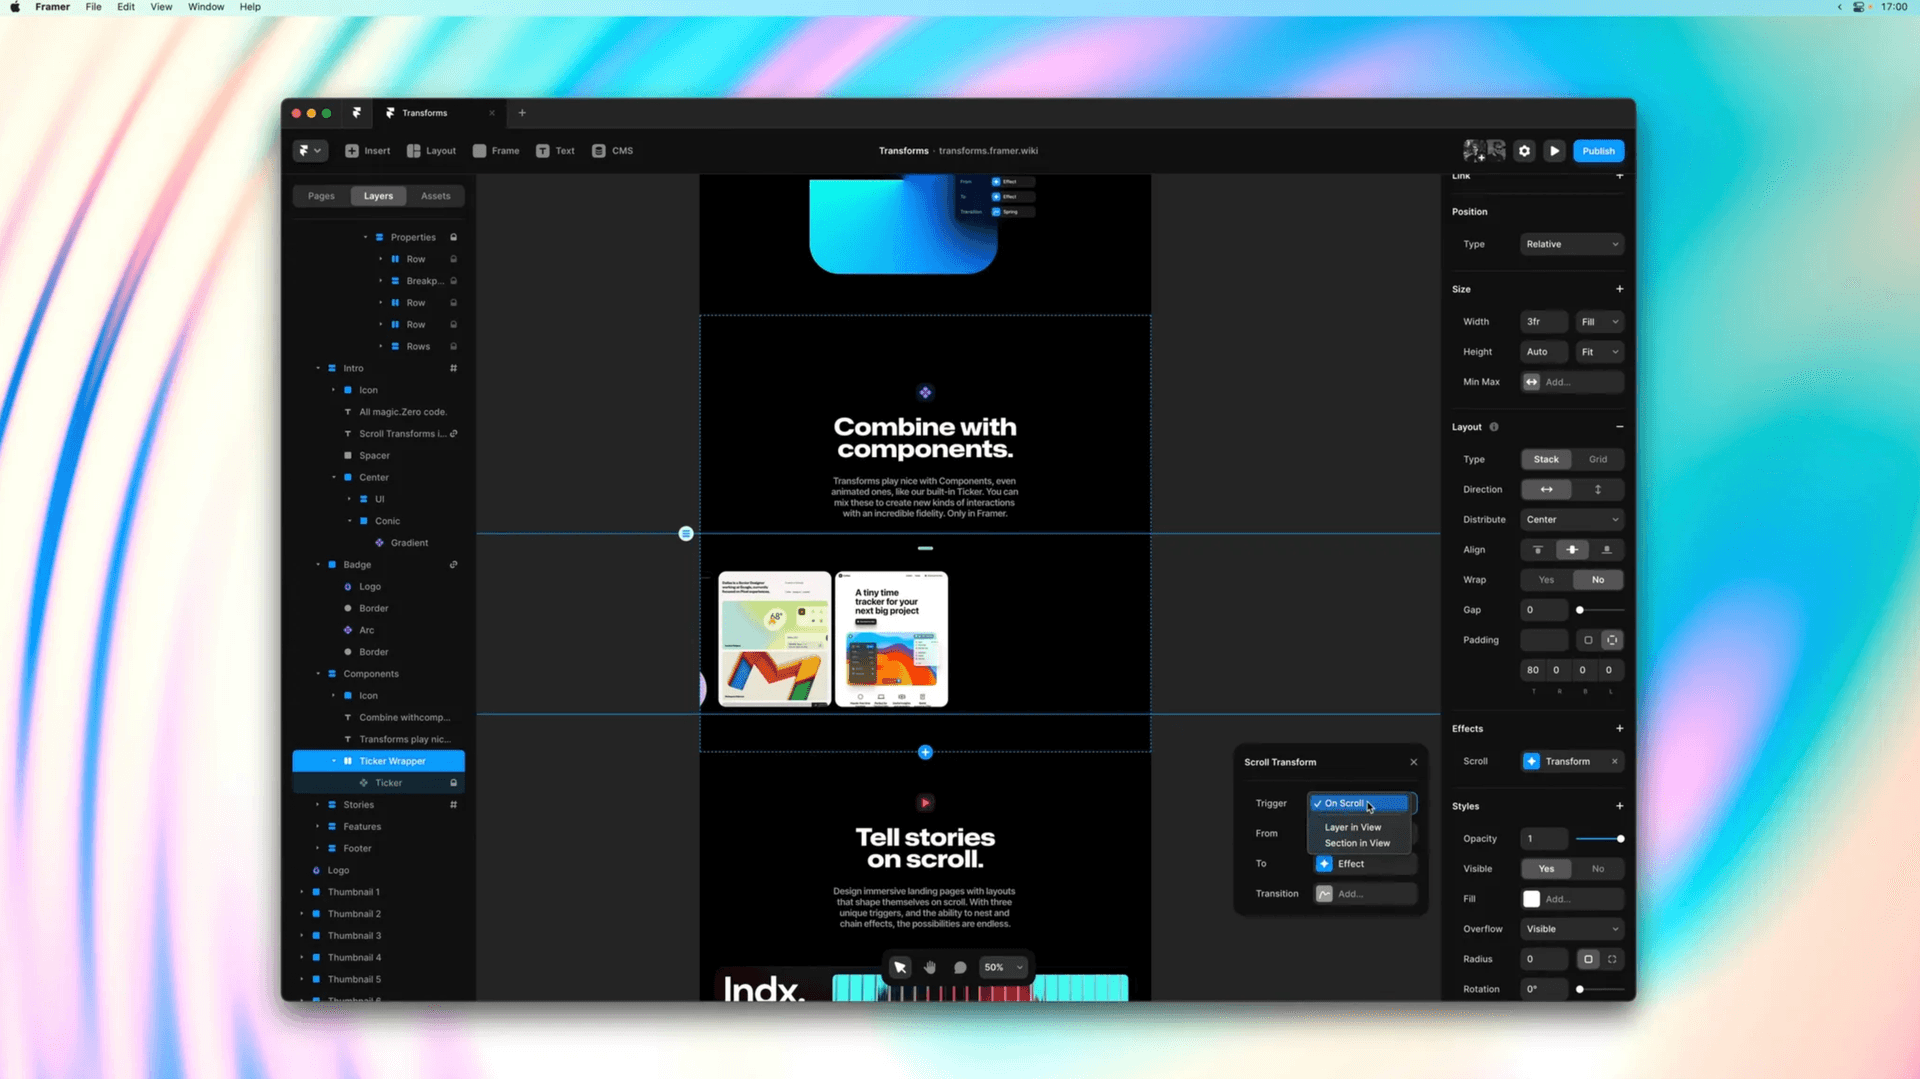
Task: Open Width Fill dropdown
Action: coord(1599,322)
